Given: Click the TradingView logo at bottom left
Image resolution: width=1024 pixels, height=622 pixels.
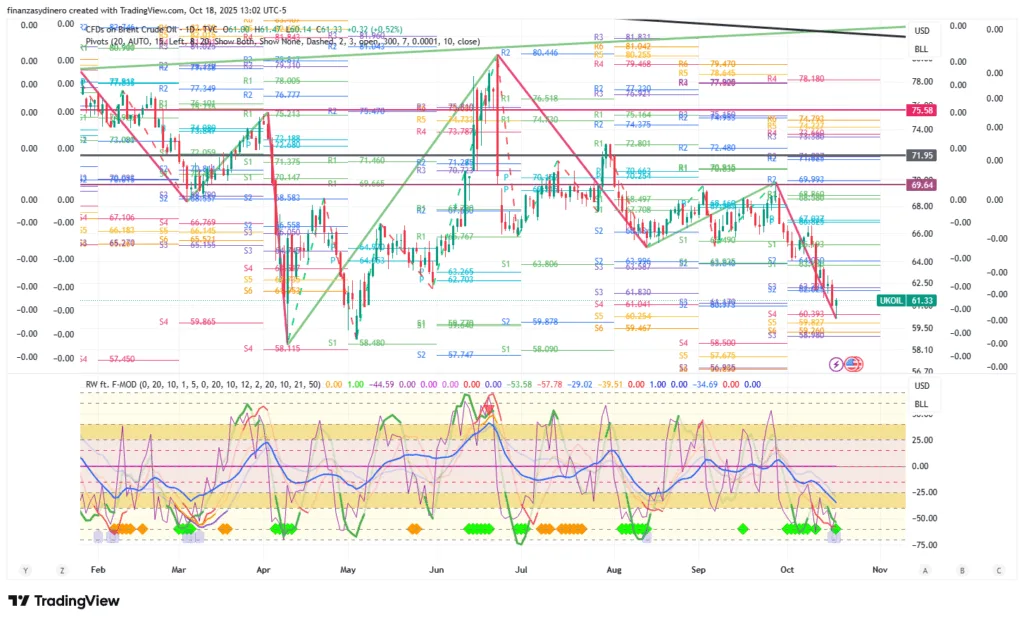Looking at the screenshot, I should click(x=64, y=601).
